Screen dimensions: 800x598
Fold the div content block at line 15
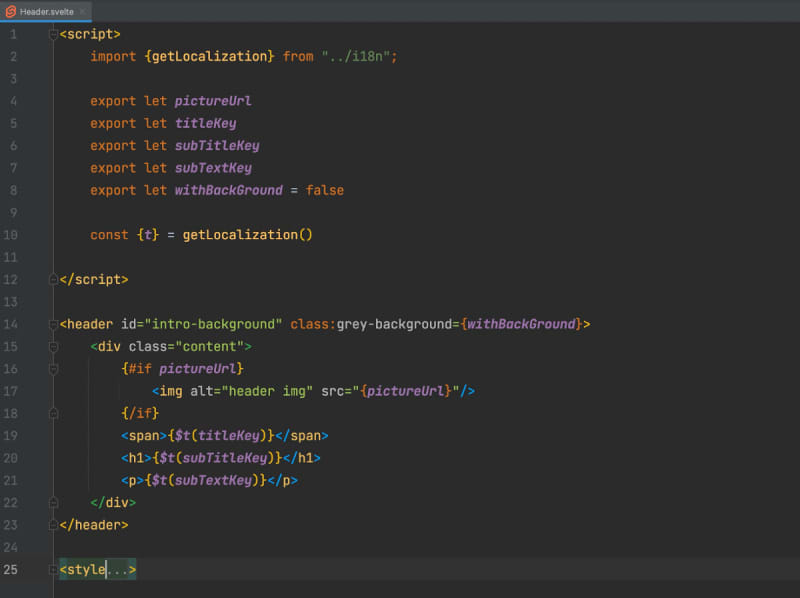pyautogui.click(x=53, y=346)
